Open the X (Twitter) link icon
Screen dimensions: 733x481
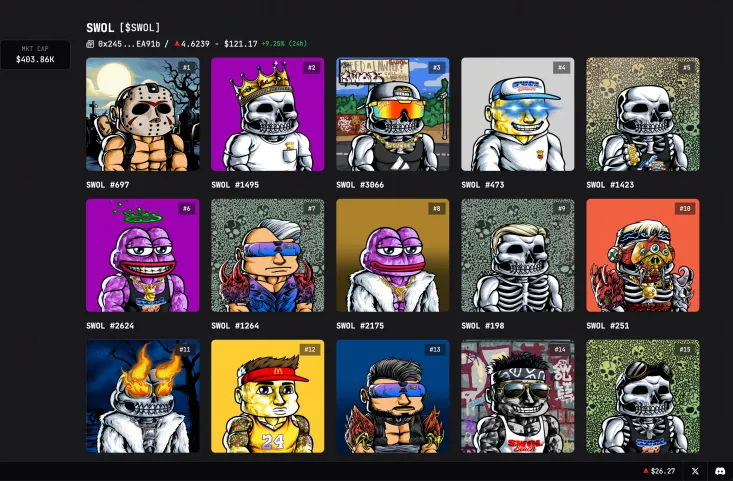coord(695,471)
